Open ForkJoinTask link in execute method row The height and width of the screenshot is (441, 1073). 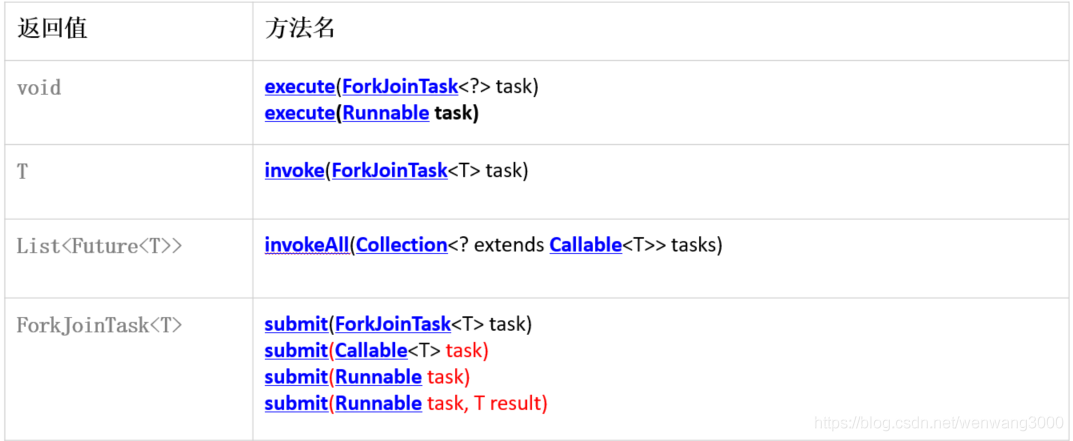[x=400, y=87]
